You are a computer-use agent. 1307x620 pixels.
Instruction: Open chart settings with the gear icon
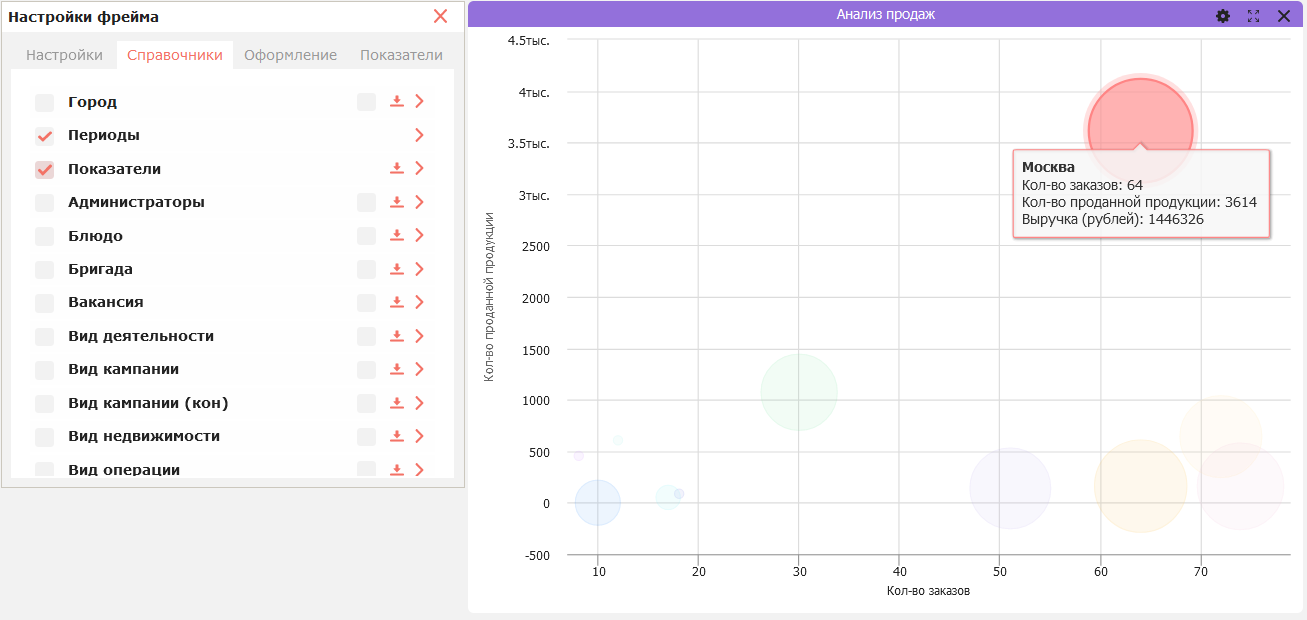pos(1222,16)
